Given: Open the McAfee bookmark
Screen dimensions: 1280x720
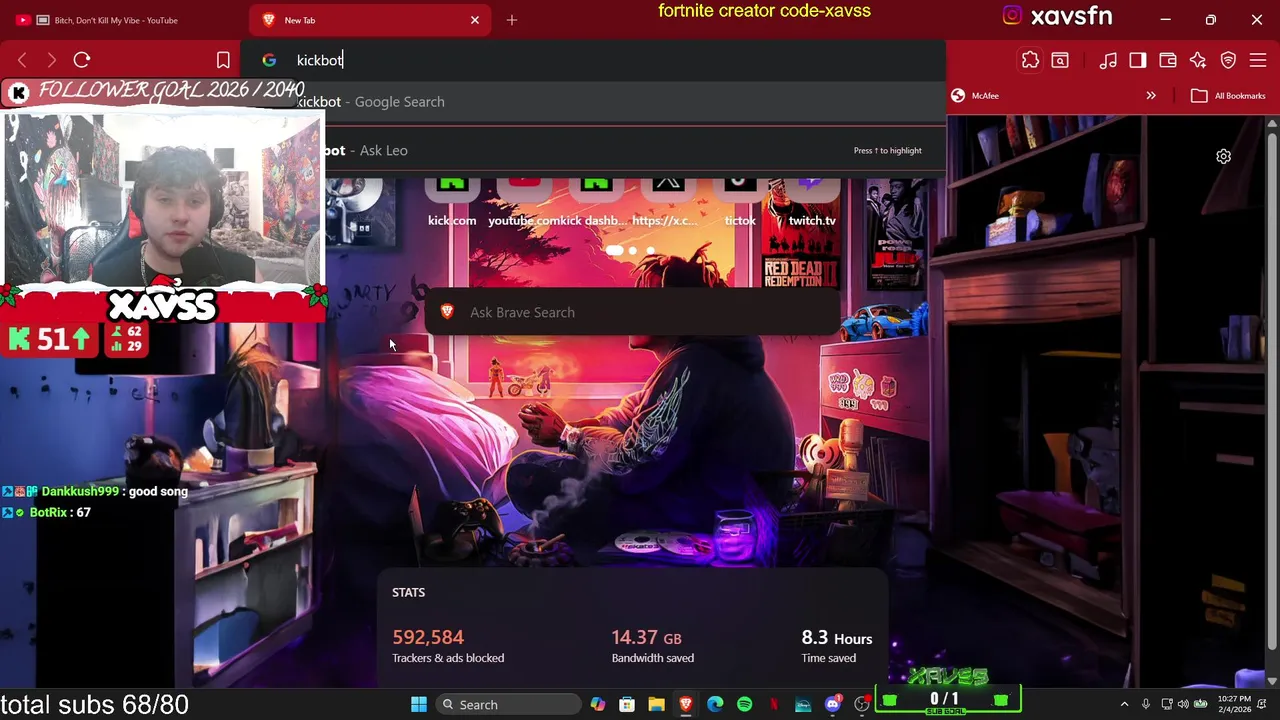Looking at the screenshot, I should (975, 96).
